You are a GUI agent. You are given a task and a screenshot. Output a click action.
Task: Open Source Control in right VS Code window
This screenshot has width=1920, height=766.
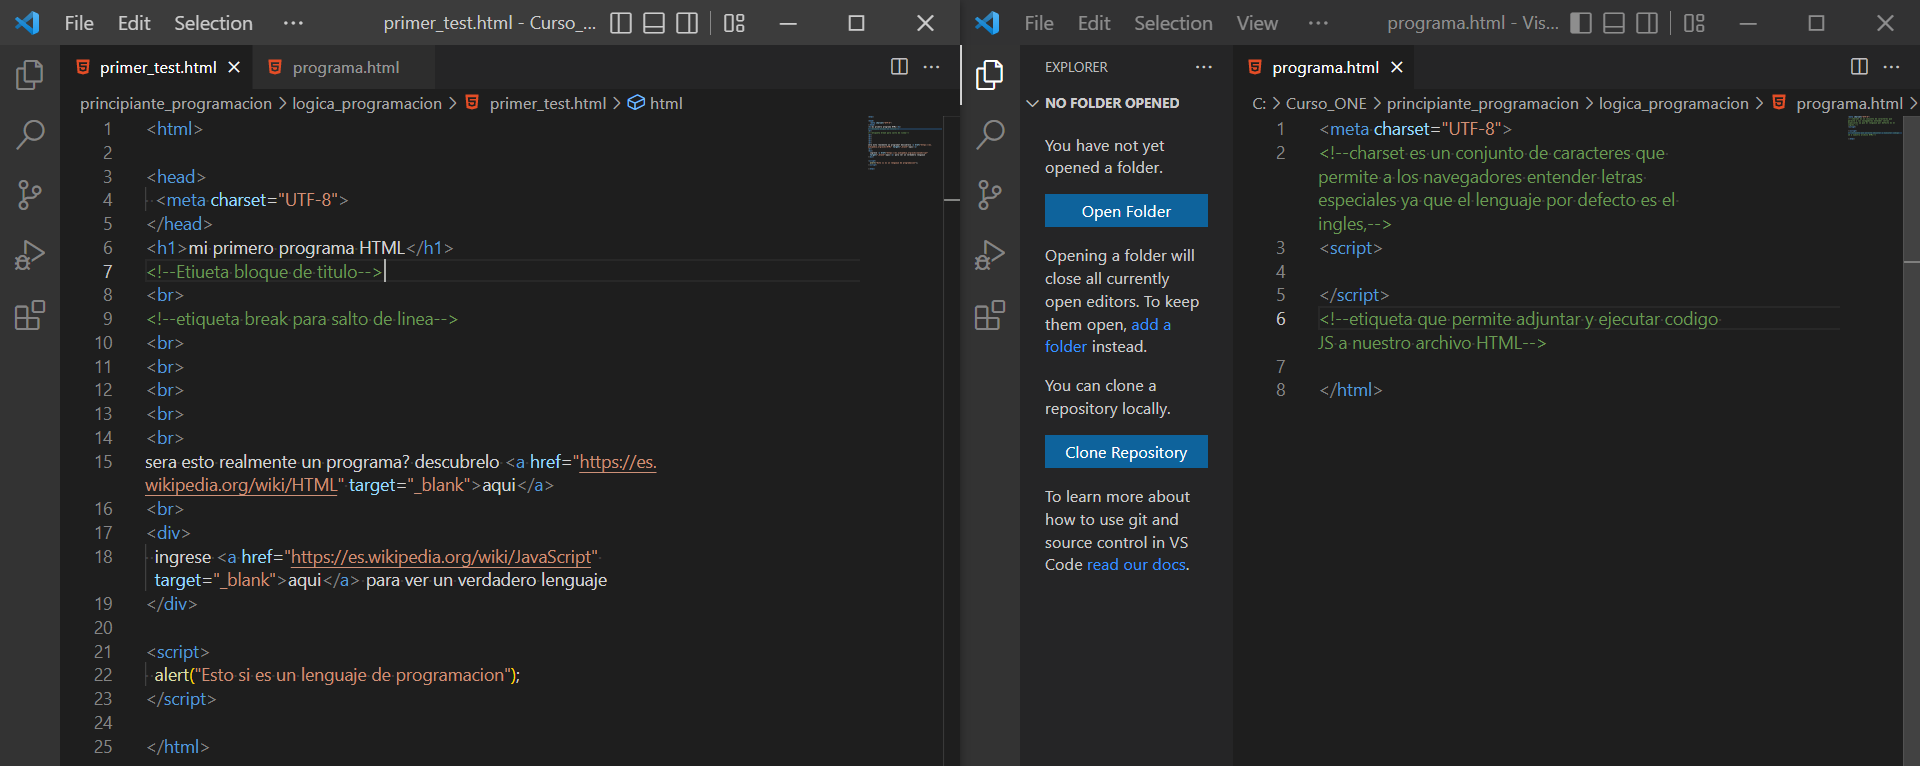990,195
